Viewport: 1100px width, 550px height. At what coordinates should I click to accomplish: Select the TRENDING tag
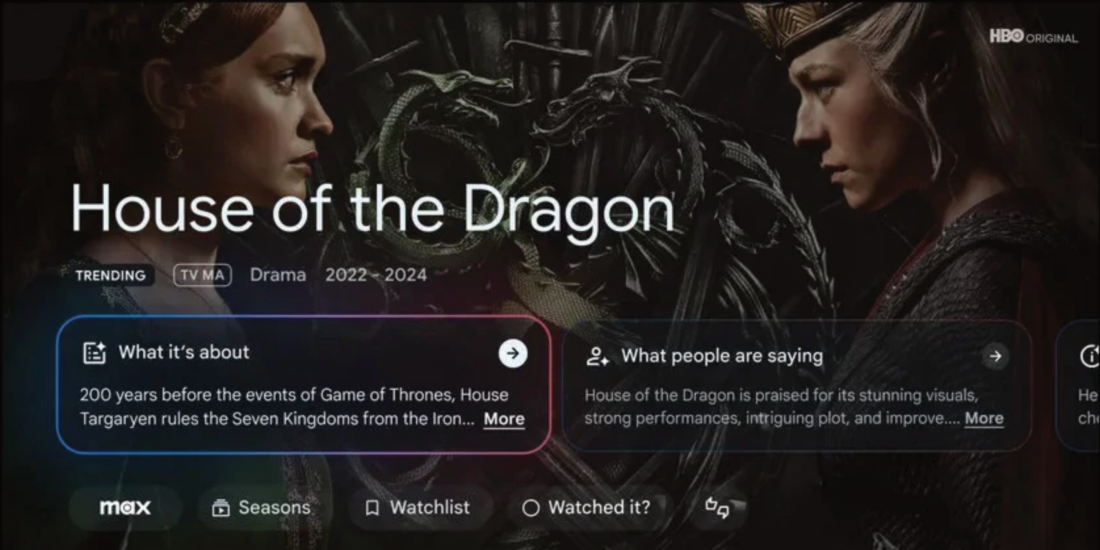pyautogui.click(x=111, y=276)
